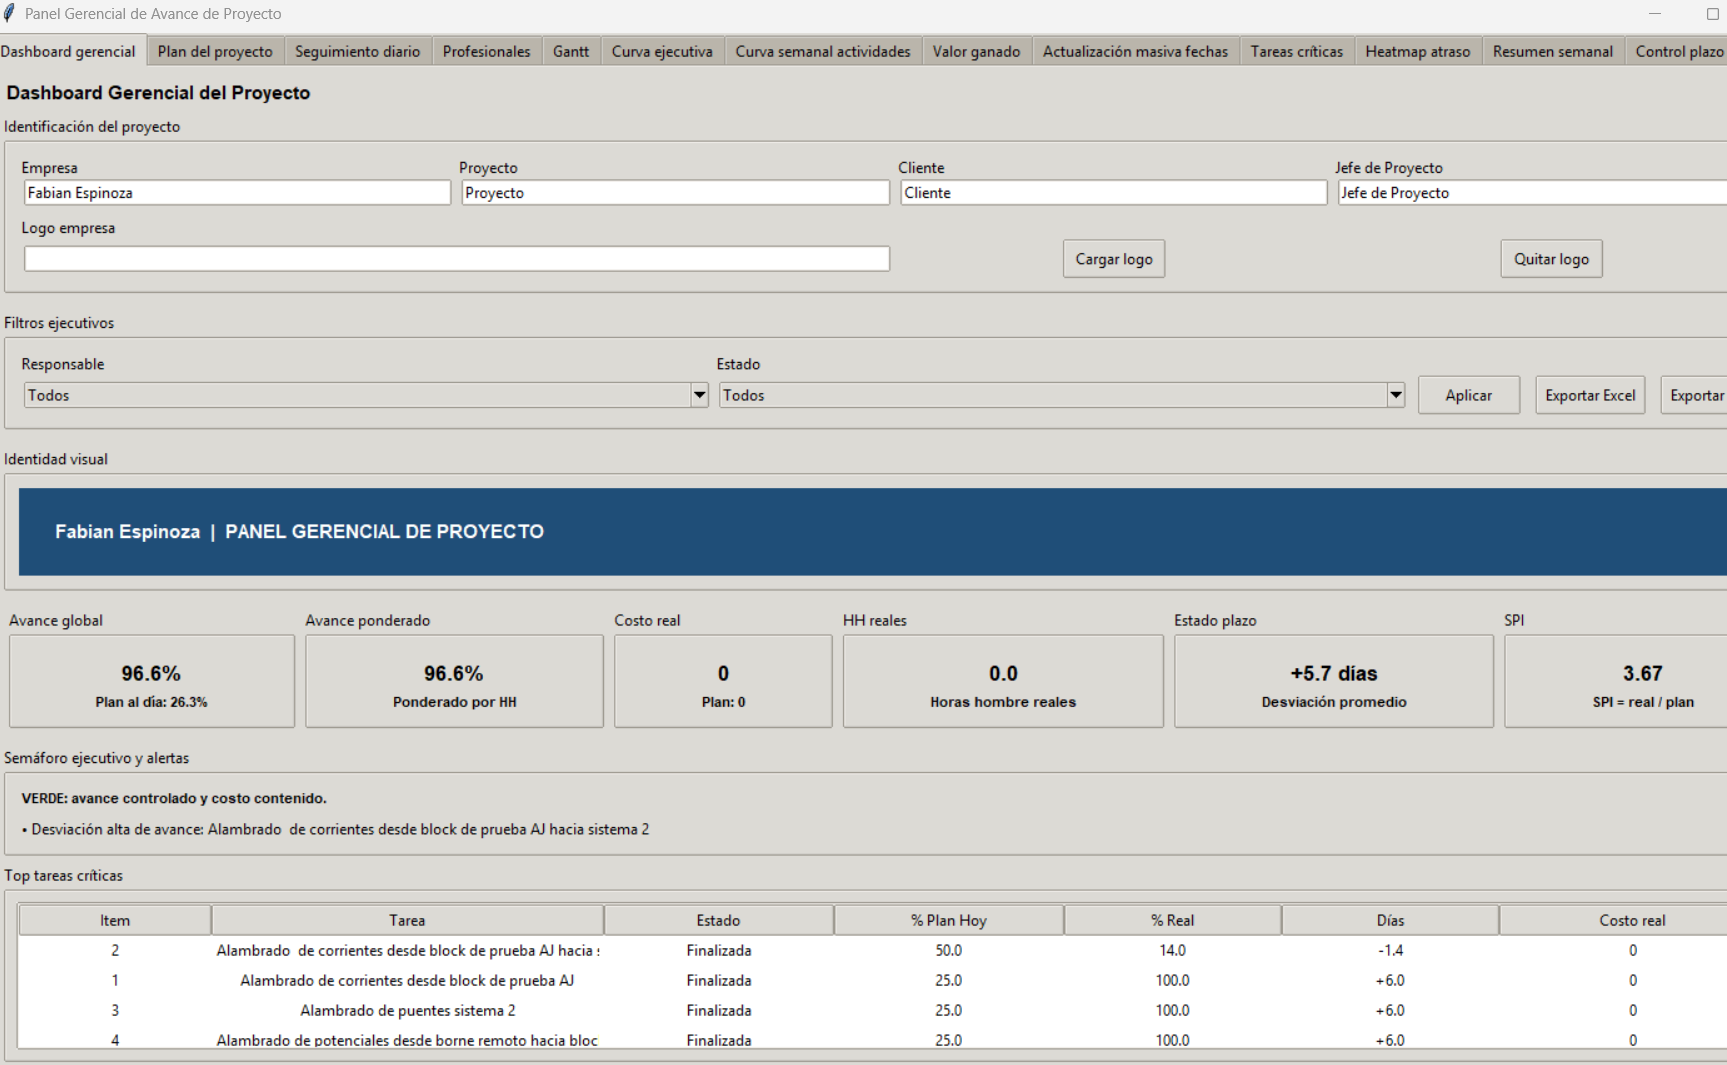This screenshot has height=1065, width=1727.
Task: Click the HH reales KPI card
Action: coord(1003,681)
